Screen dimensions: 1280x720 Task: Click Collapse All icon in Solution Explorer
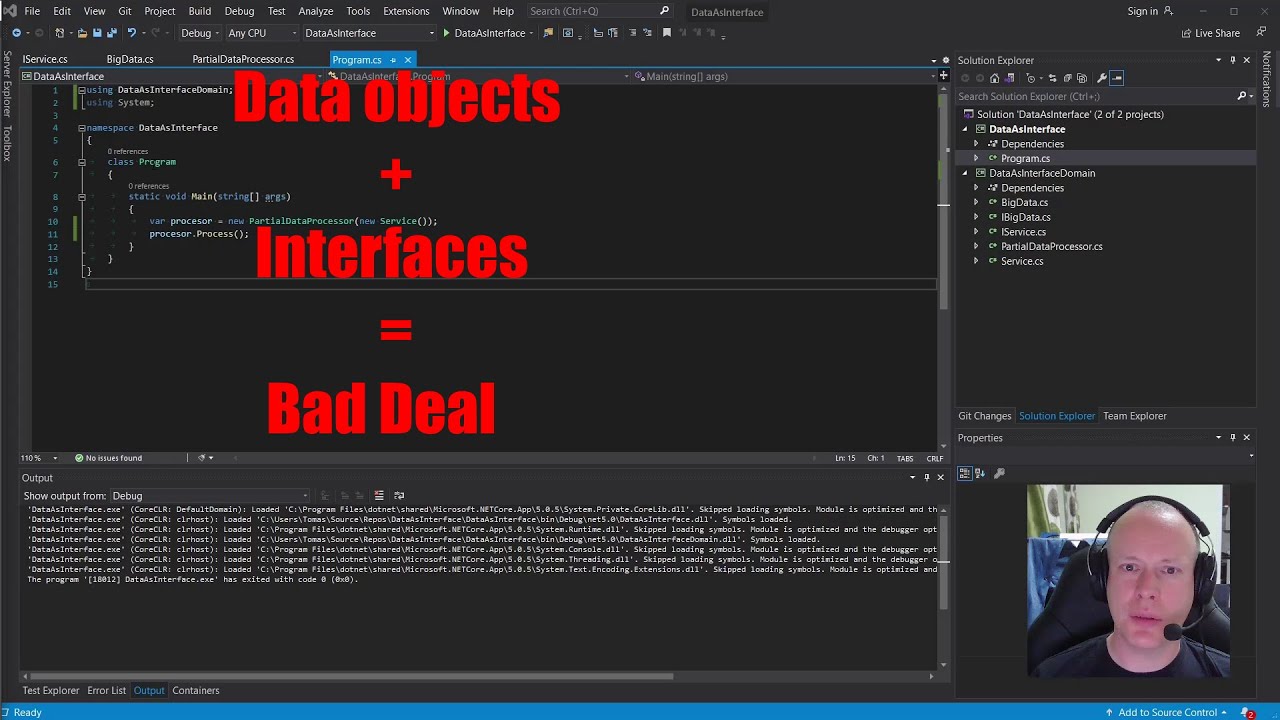click(x=1068, y=78)
